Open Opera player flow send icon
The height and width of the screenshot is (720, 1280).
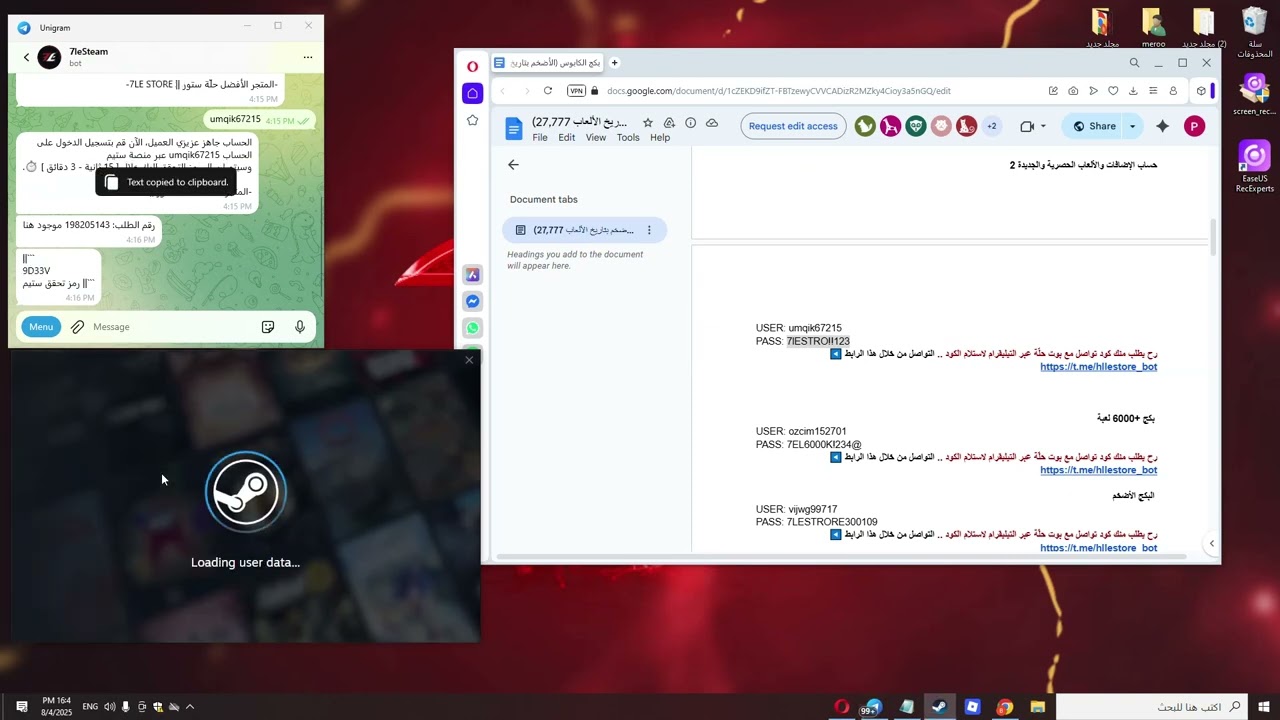pos(1093,91)
